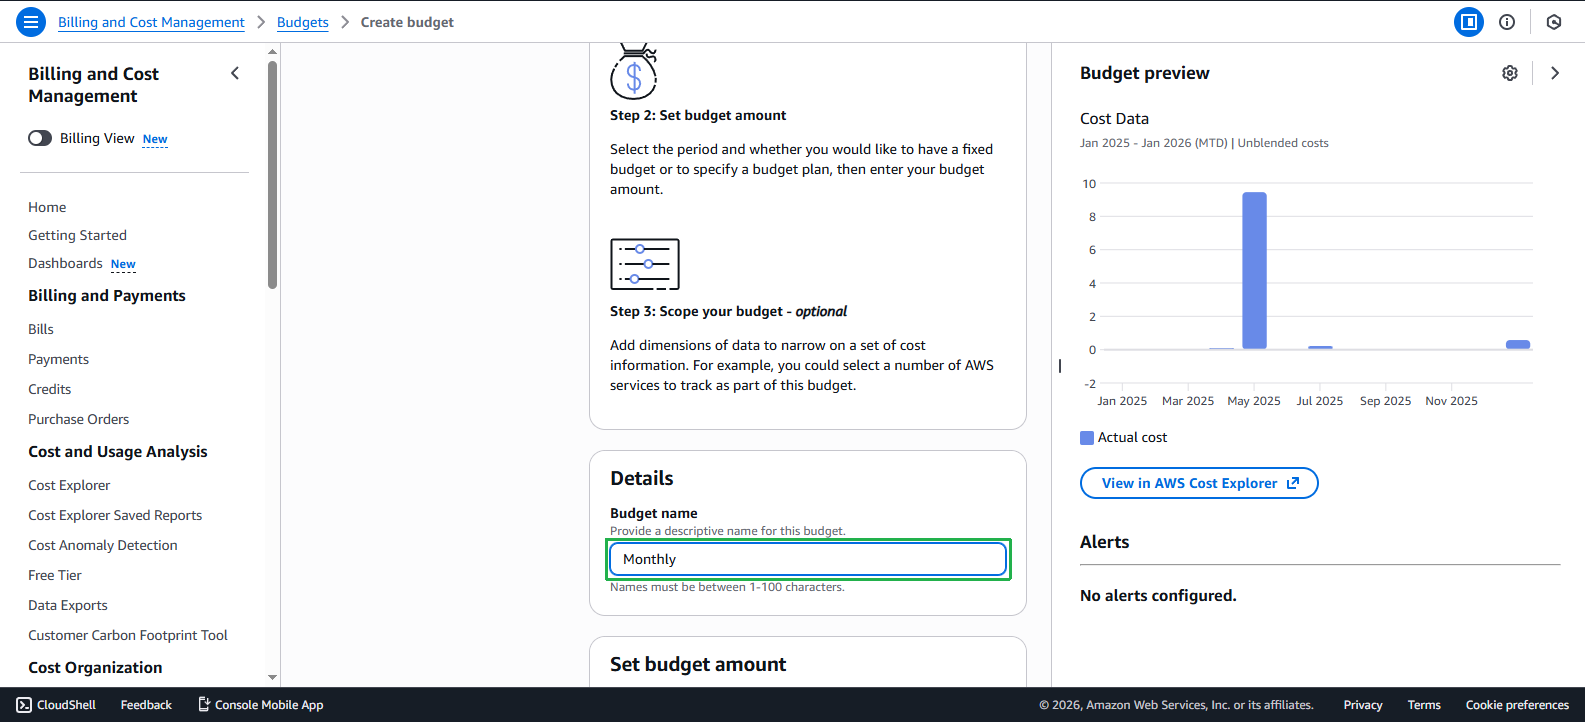Open the hamburger navigation menu
1585x722 pixels.
[x=31, y=21]
